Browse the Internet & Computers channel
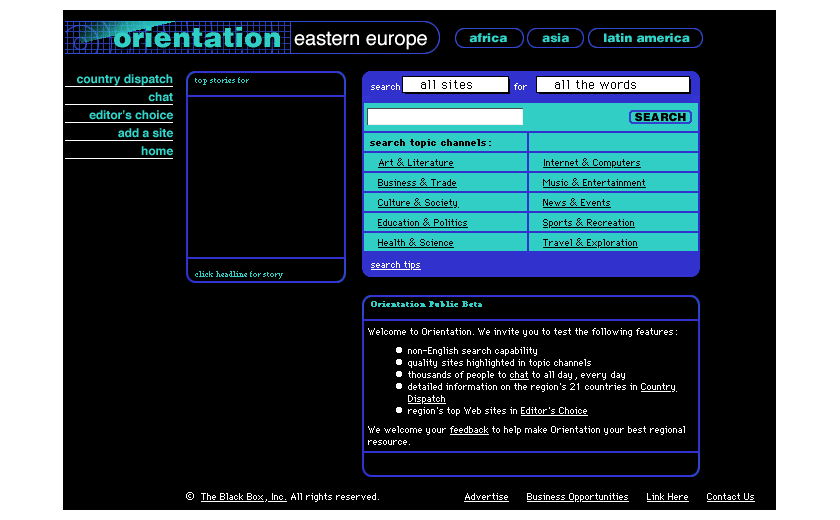This screenshot has width=840, height=520. (591, 163)
